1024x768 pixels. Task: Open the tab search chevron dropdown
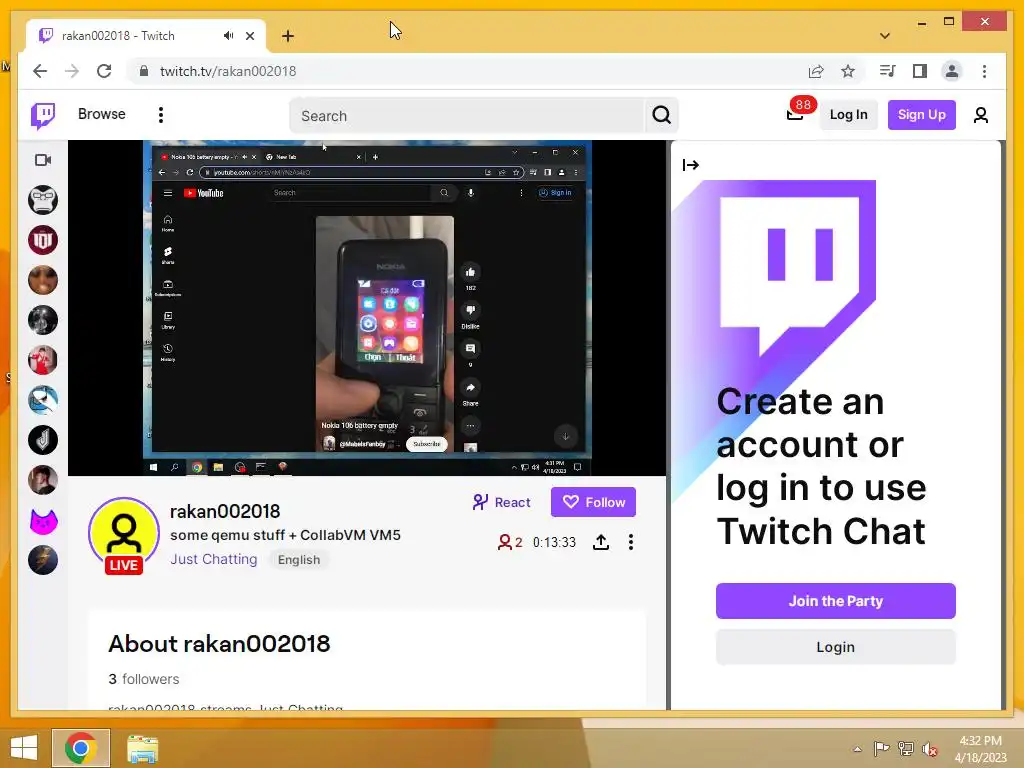pos(885,36)
